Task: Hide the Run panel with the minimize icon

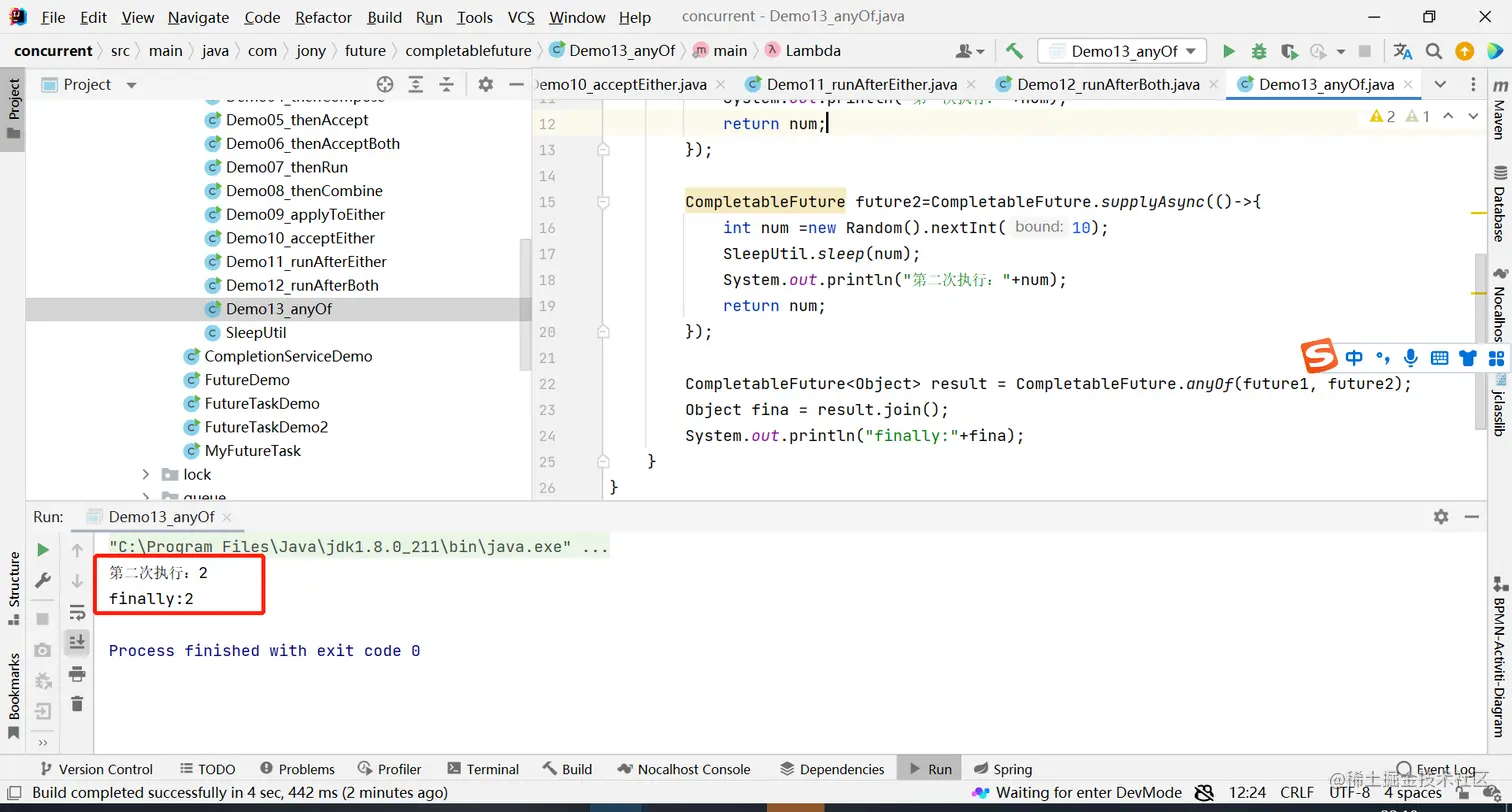Action: point(1471,517)
